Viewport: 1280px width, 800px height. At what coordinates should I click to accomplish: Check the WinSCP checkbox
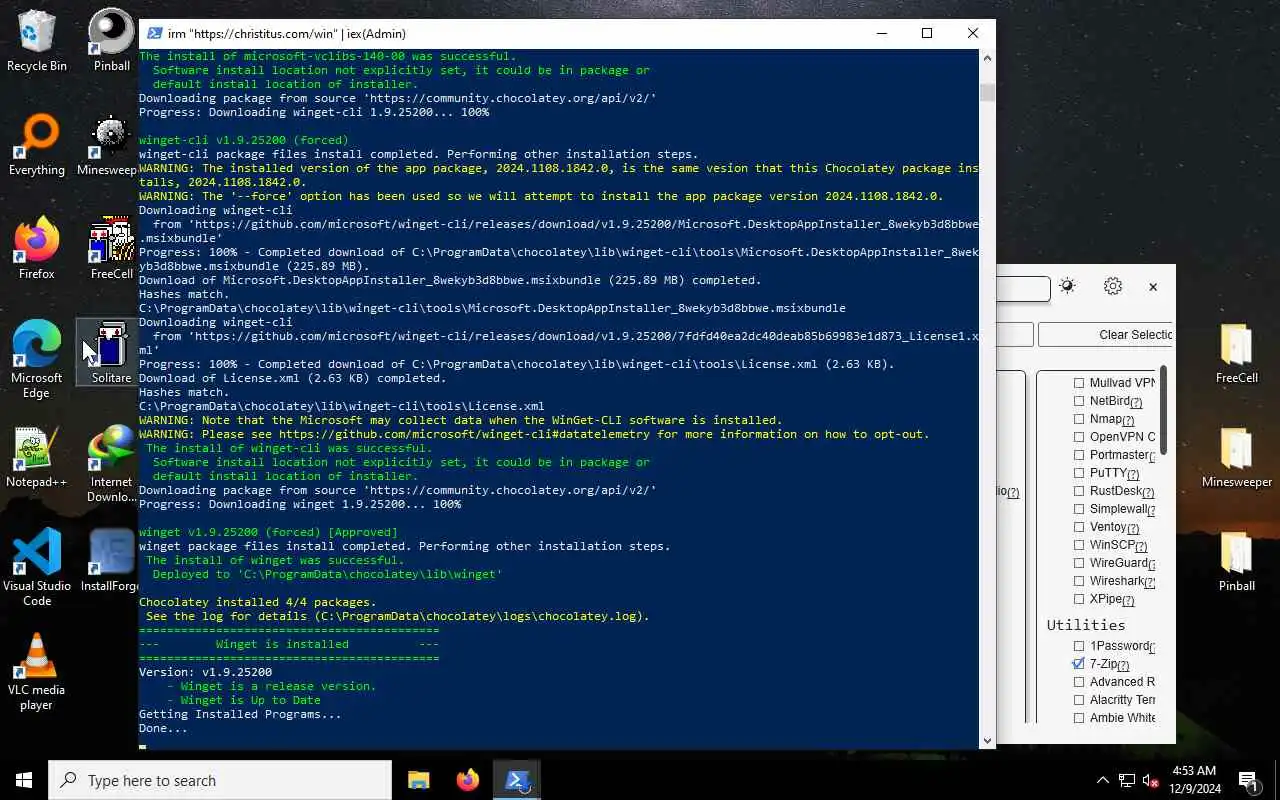(x=1079, y=545)
